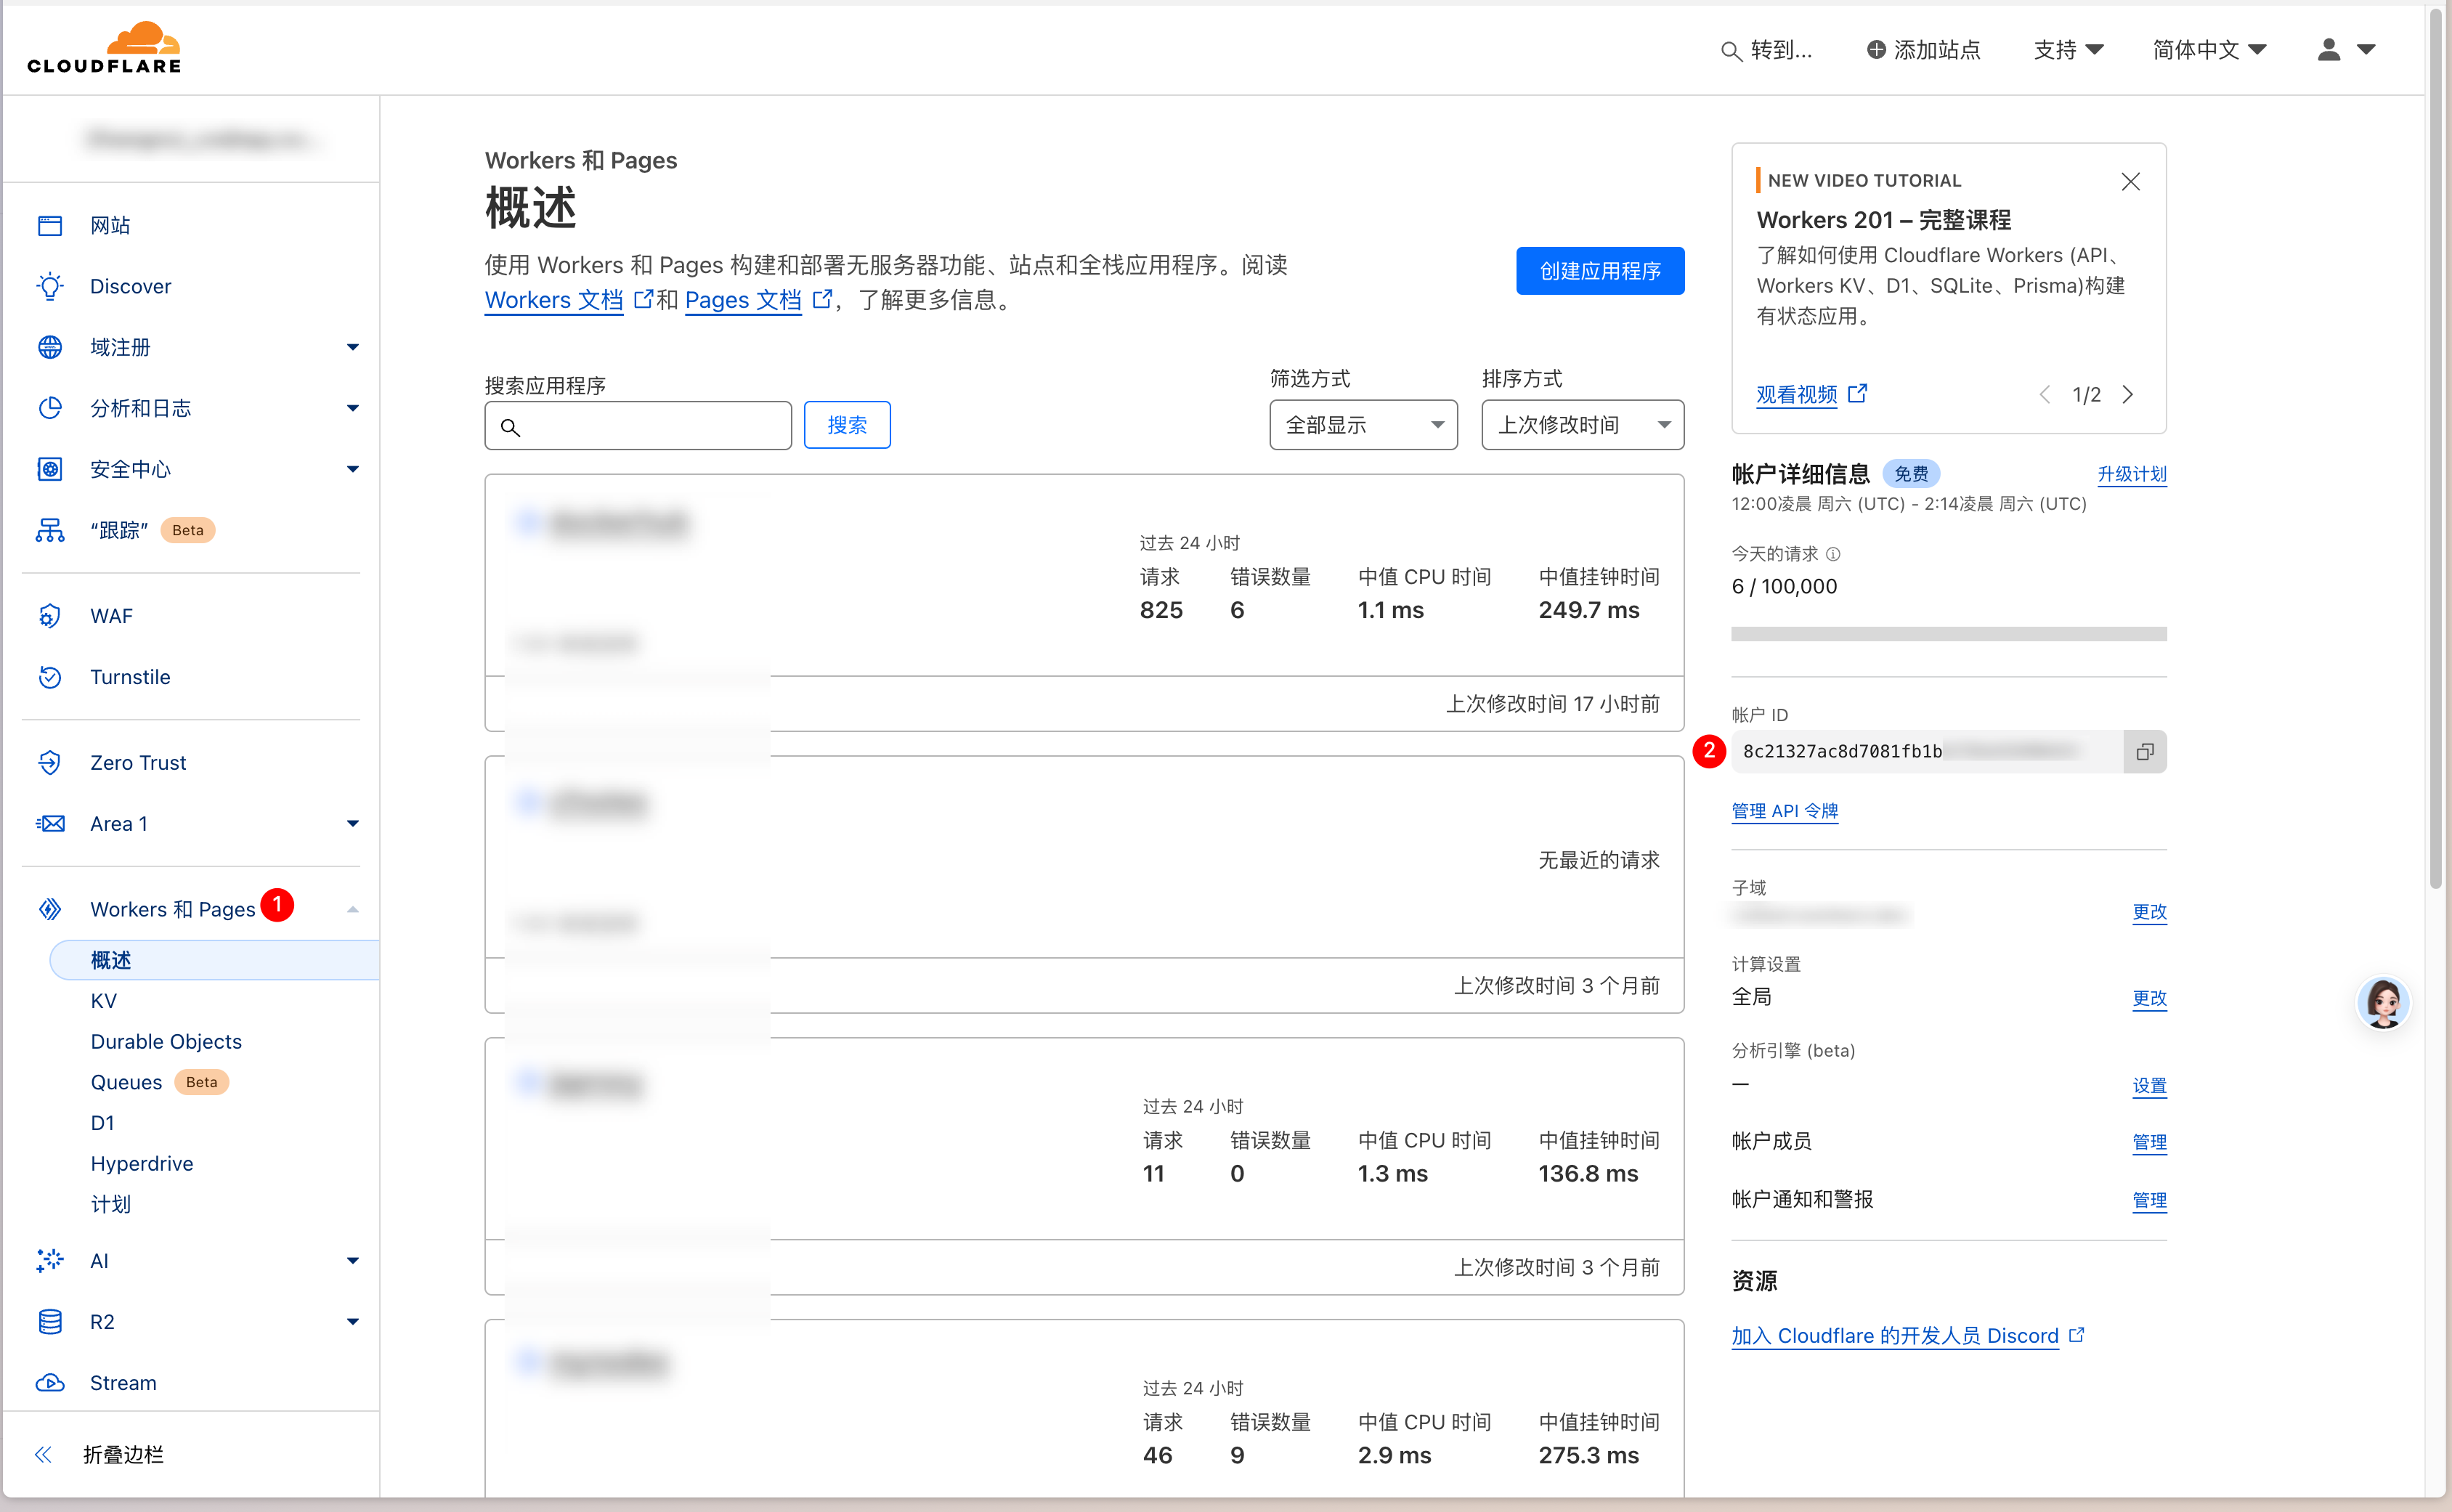Expand the 域注册 sidebar section

pos(353,347)
